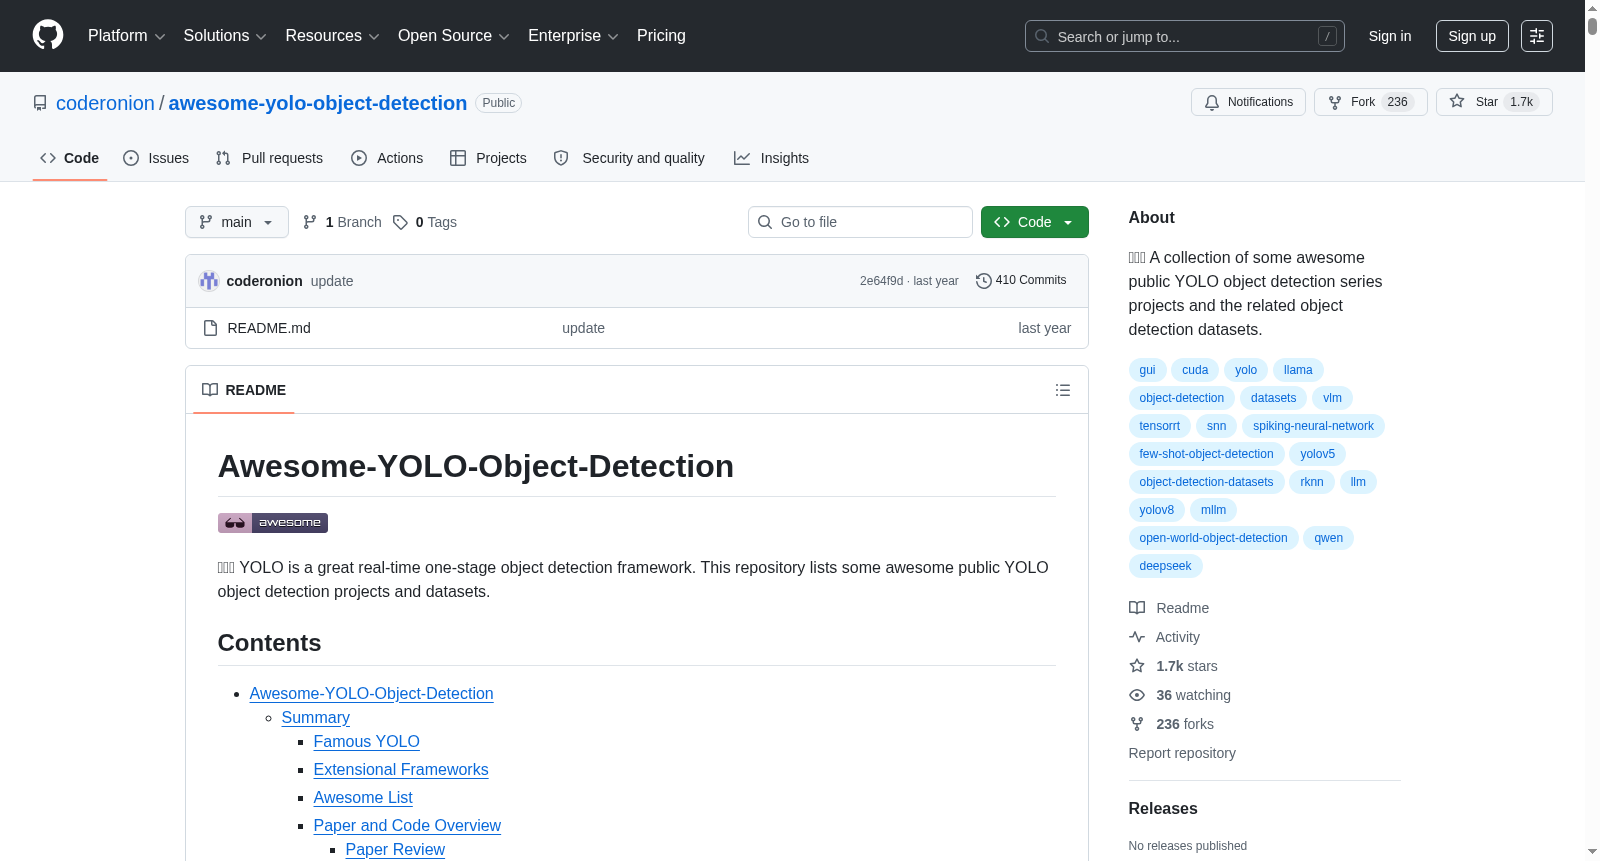Expand the Solutions menu
The height and width of the screenshot is (861, 1600).
[225, 36]
